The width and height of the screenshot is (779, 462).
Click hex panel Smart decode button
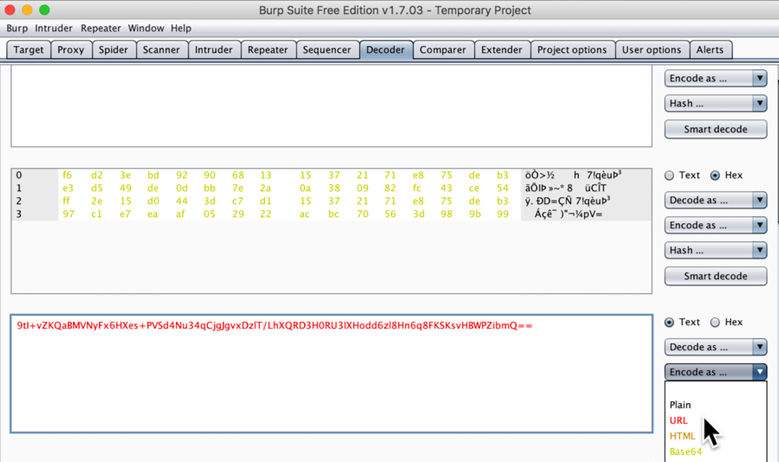[715, 276]
